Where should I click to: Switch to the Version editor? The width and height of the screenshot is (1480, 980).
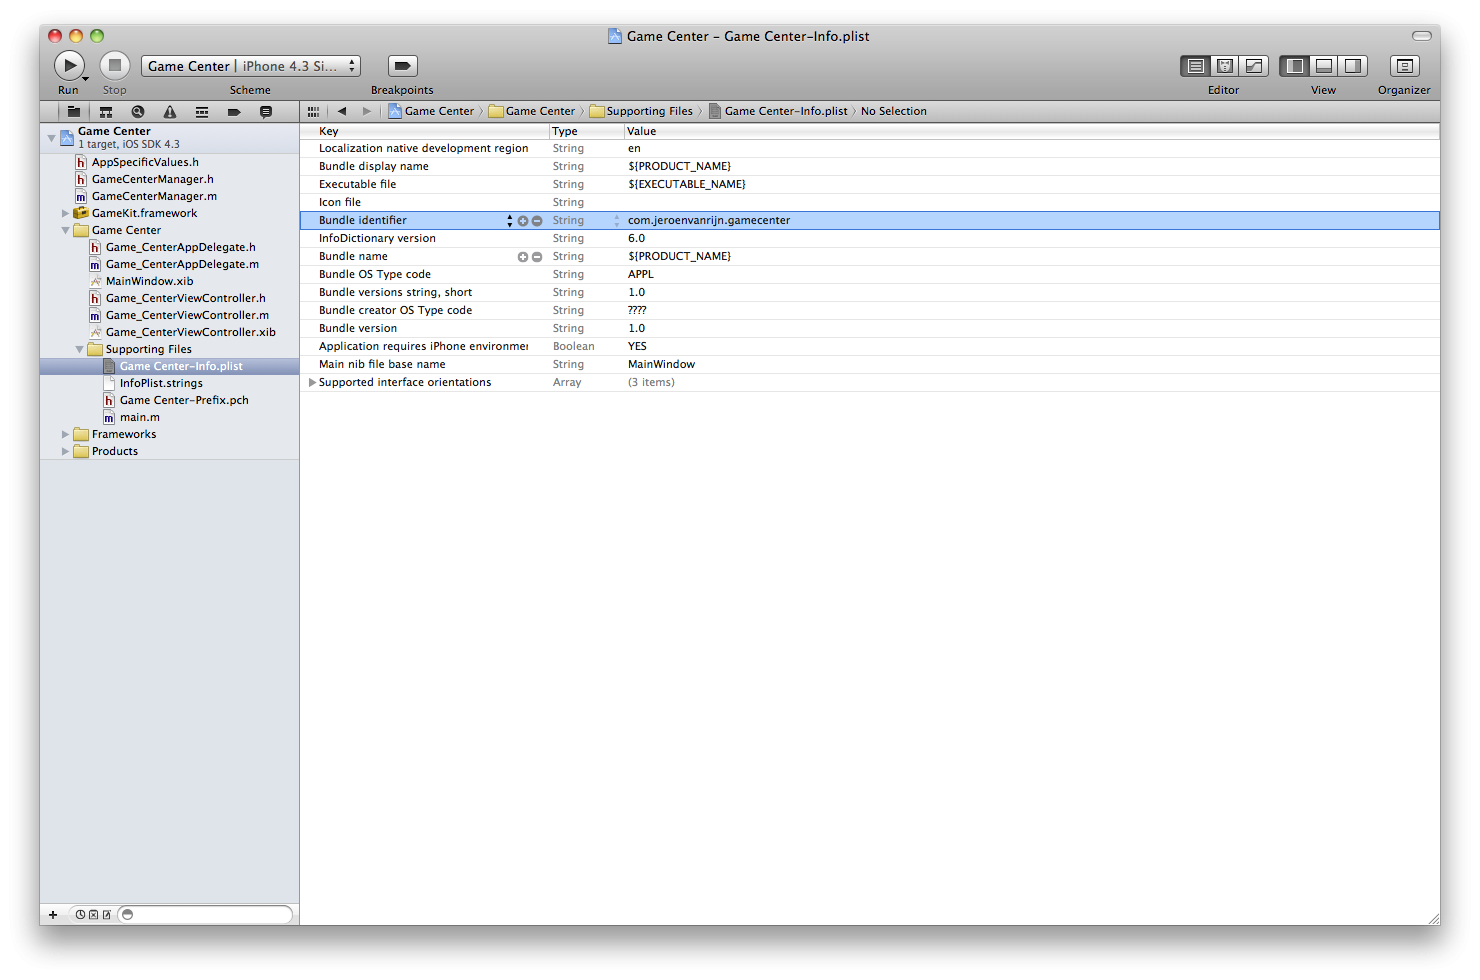(x=1254, y=66)
